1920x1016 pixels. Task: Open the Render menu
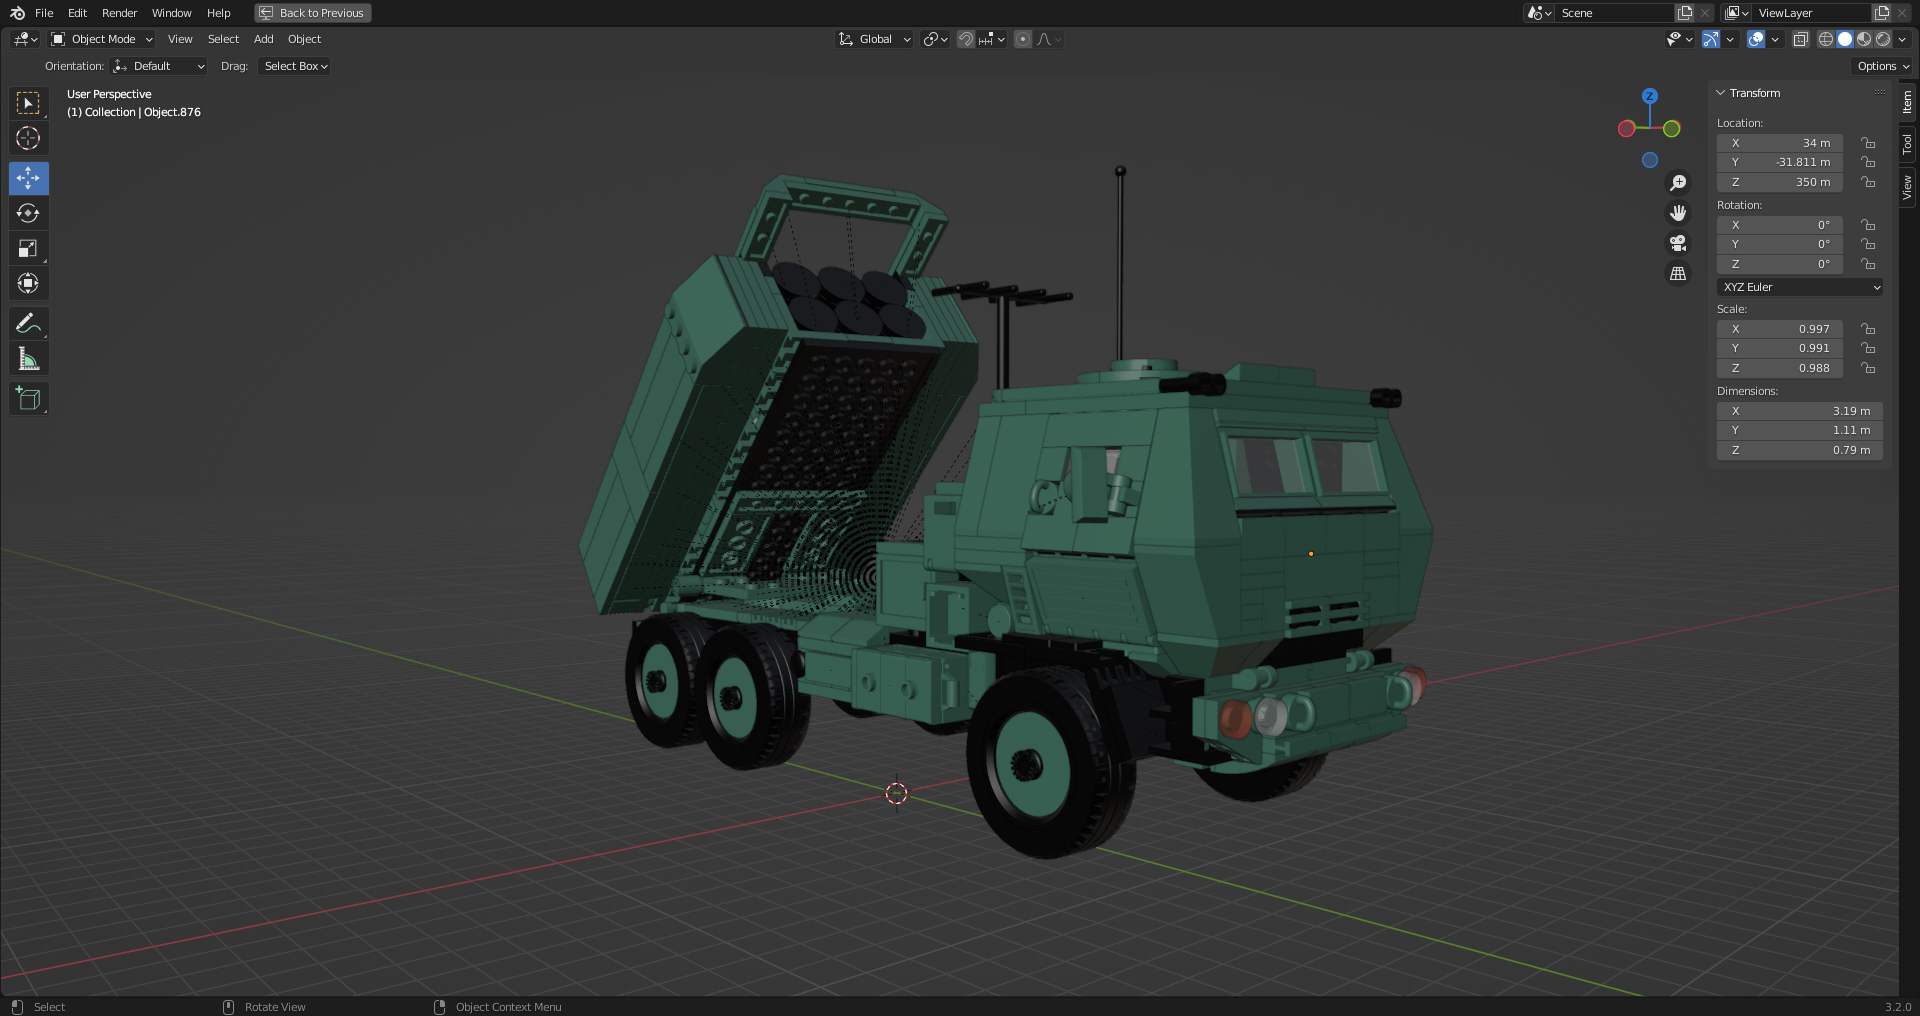click(119, 13)
